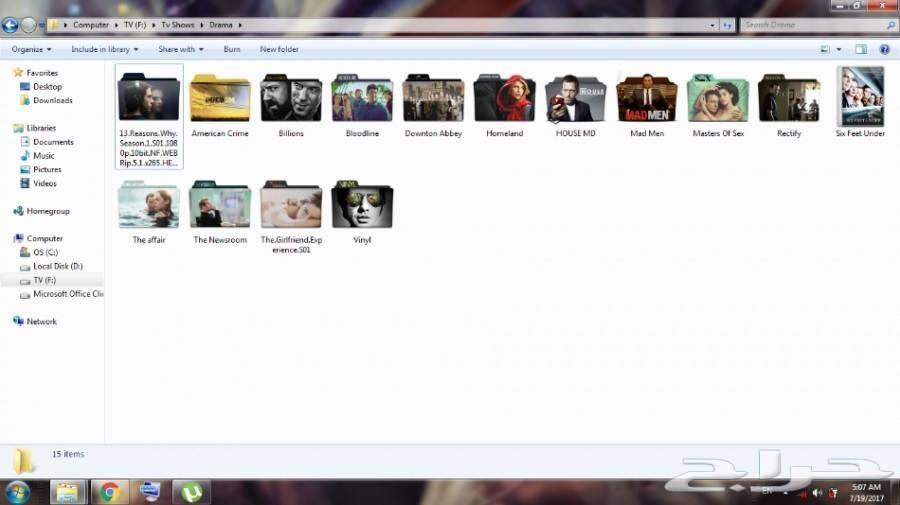The width and height of the screenshot is (900, 505).
Task: Open the Share with dropdown
Action: pos(181,49)
